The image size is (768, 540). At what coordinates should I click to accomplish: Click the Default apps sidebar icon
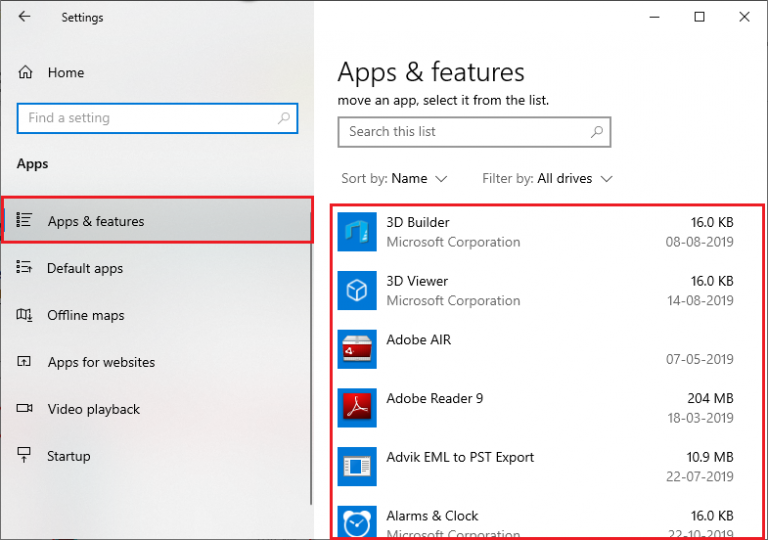(x=24, y=267)
